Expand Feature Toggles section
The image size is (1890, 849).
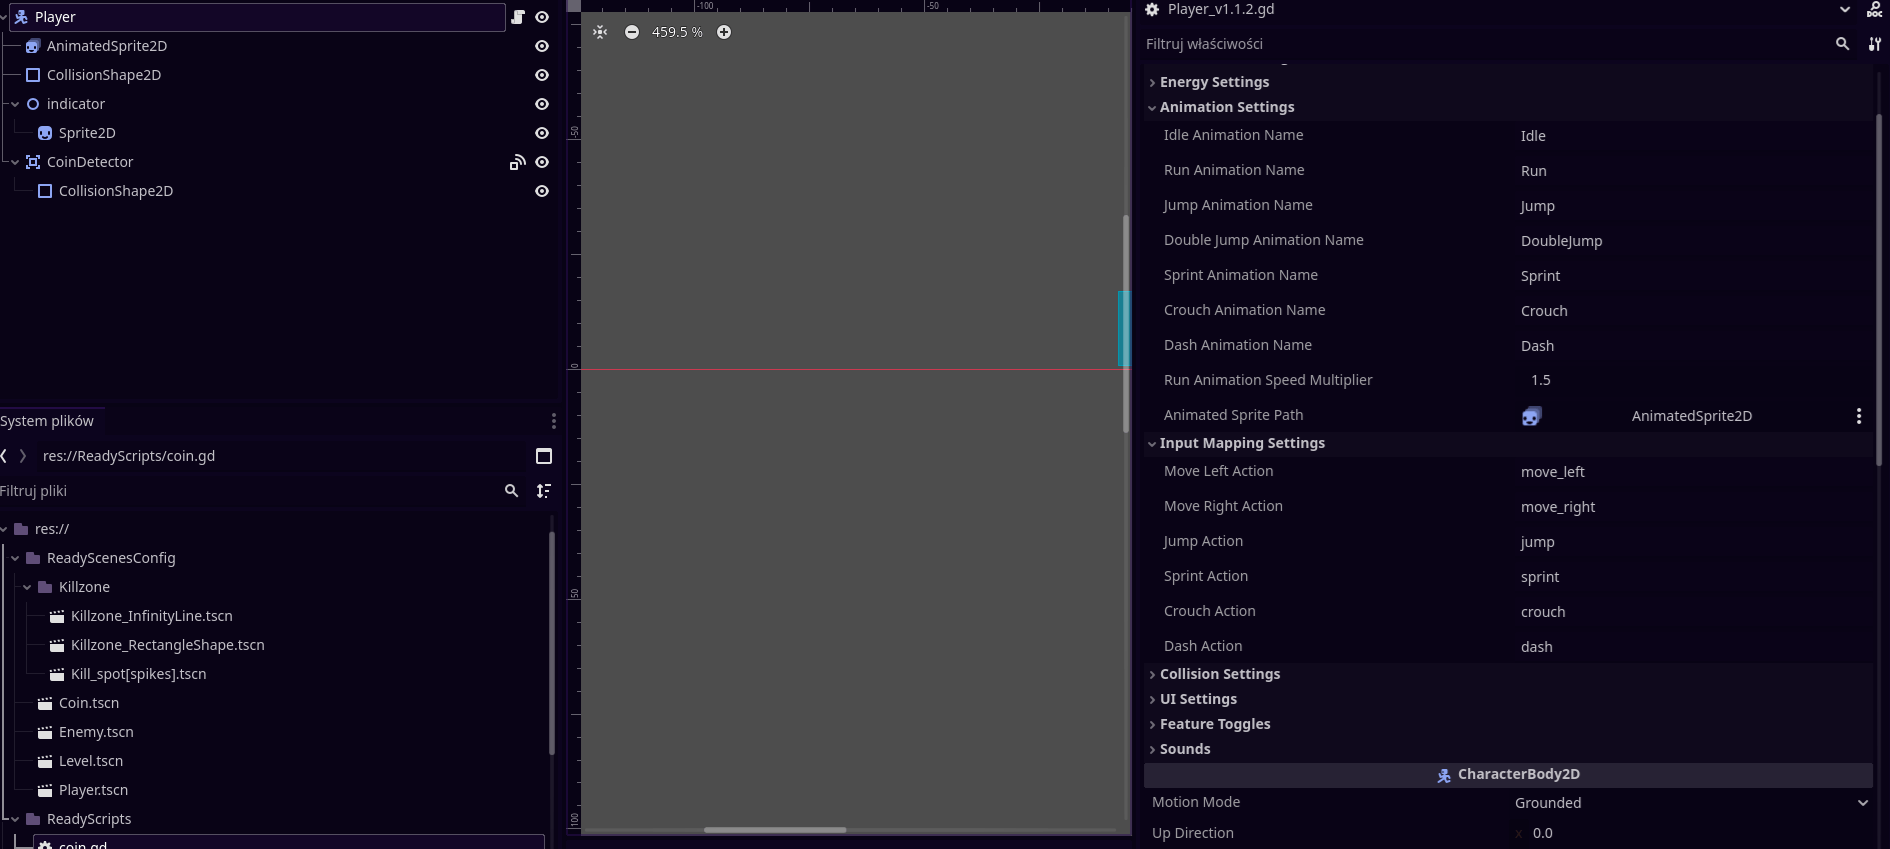click(x=1508, y=724)
